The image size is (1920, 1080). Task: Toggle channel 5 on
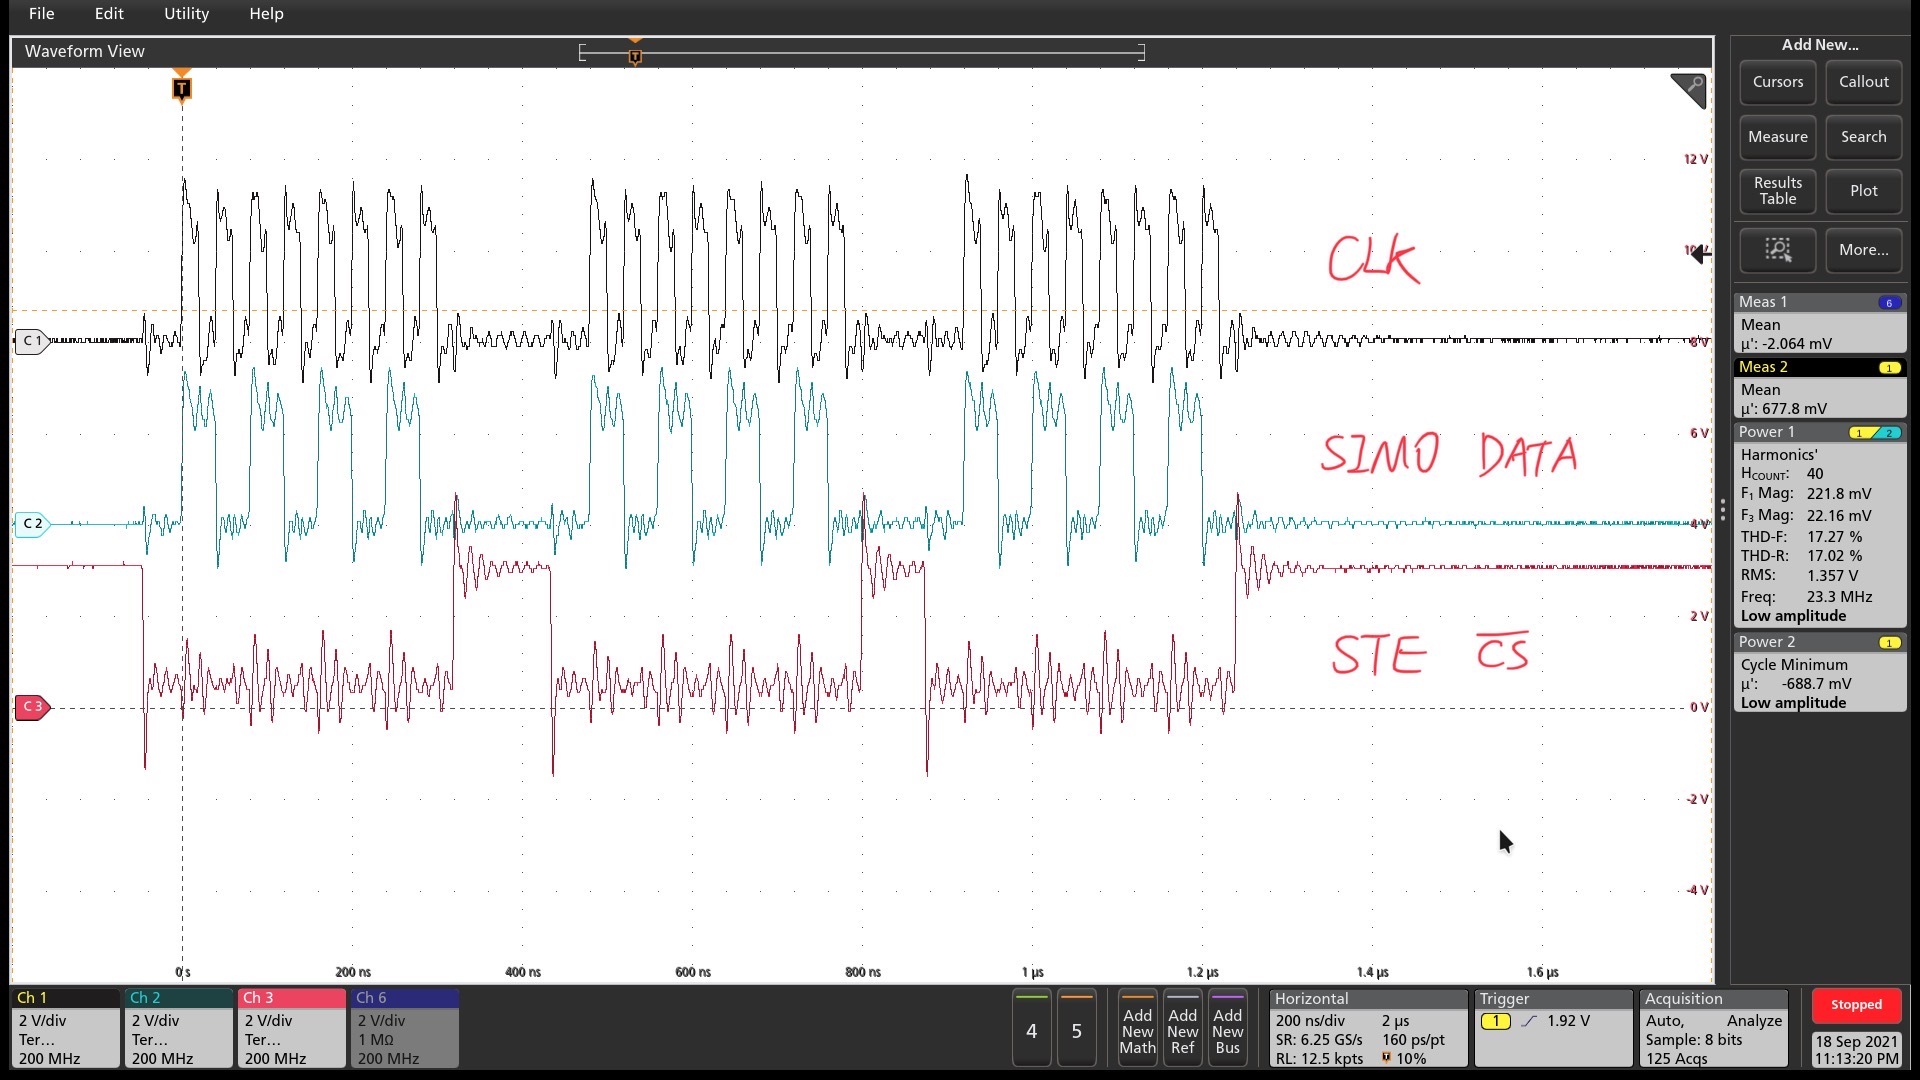click(1076, 1030)
